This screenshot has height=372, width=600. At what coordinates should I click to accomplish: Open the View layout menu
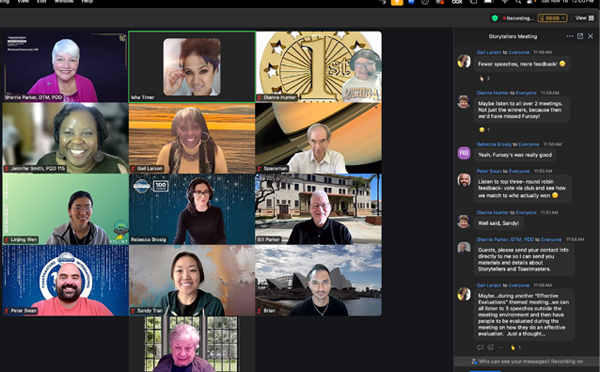point(584,18)
